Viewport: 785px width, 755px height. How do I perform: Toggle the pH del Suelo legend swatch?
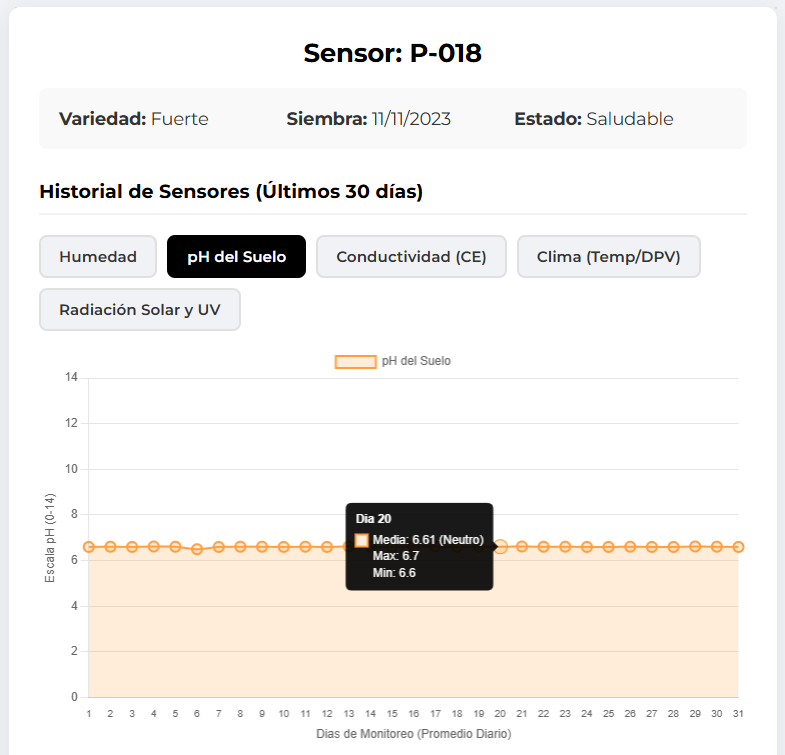(x=355, y=361)
